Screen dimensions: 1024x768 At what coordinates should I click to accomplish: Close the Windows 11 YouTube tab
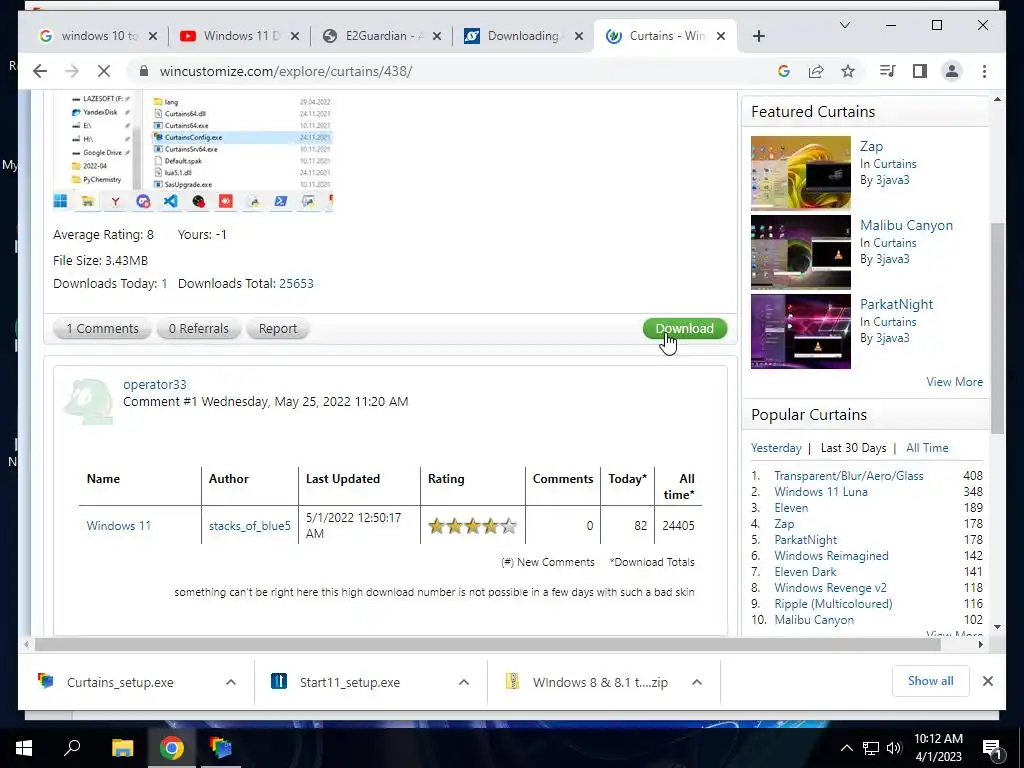[x=295, y=36]
